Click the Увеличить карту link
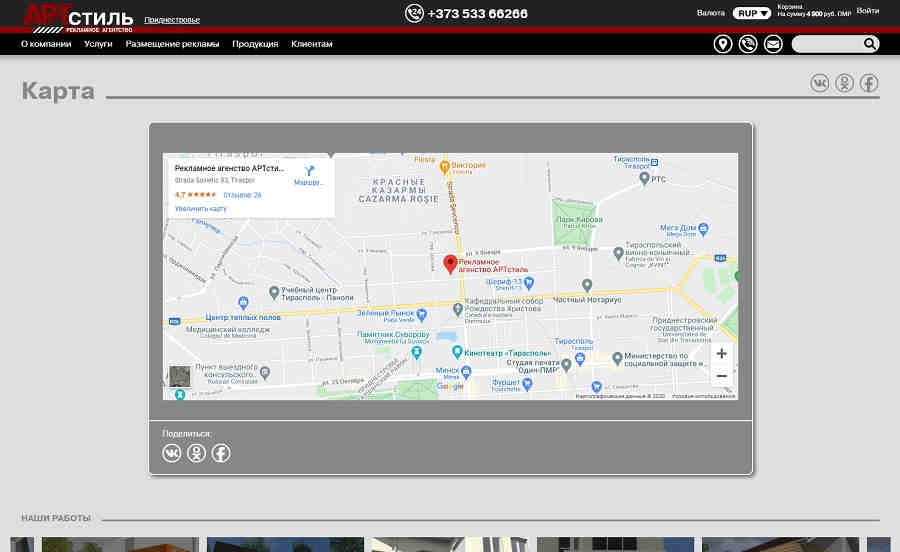 click(201, 209)
